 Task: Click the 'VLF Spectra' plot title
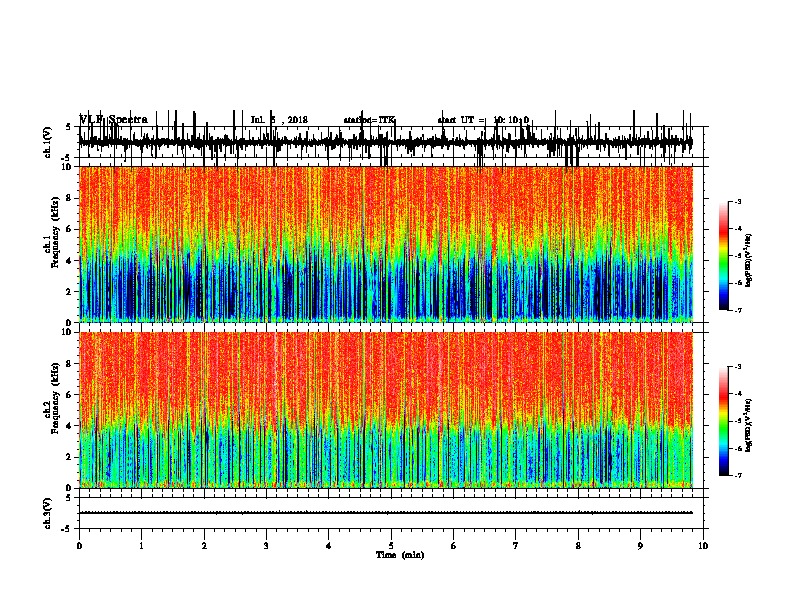(114, 120)
